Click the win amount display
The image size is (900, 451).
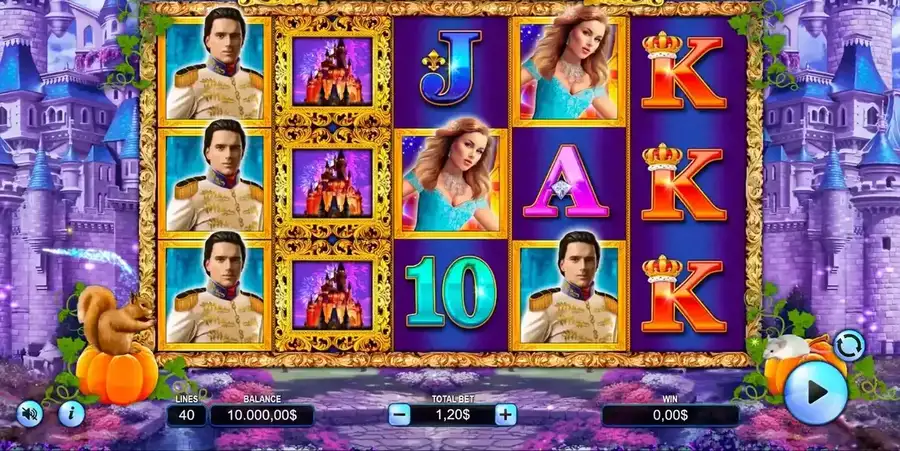coord(670,415)
